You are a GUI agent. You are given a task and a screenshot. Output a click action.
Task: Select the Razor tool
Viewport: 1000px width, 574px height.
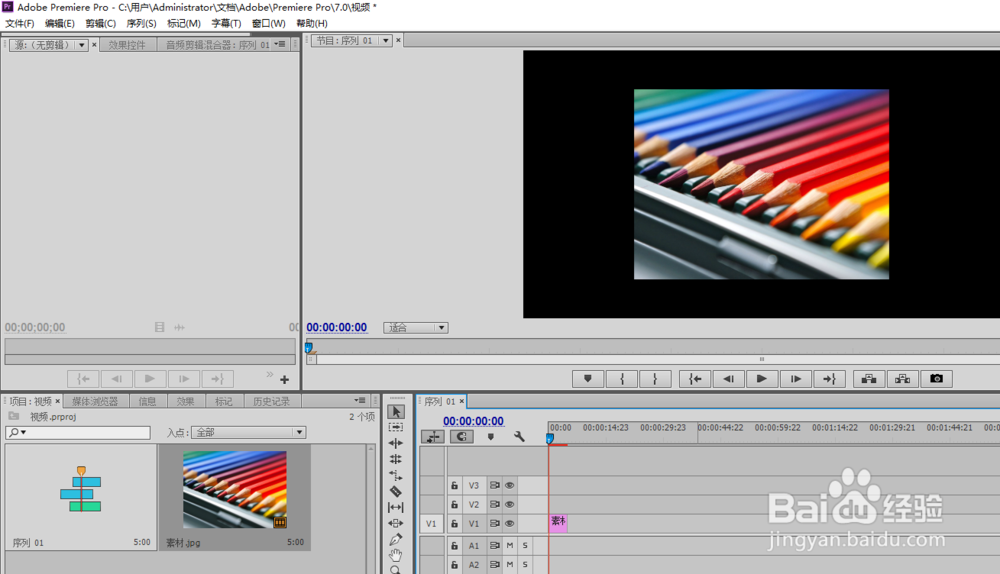point(395,491)
